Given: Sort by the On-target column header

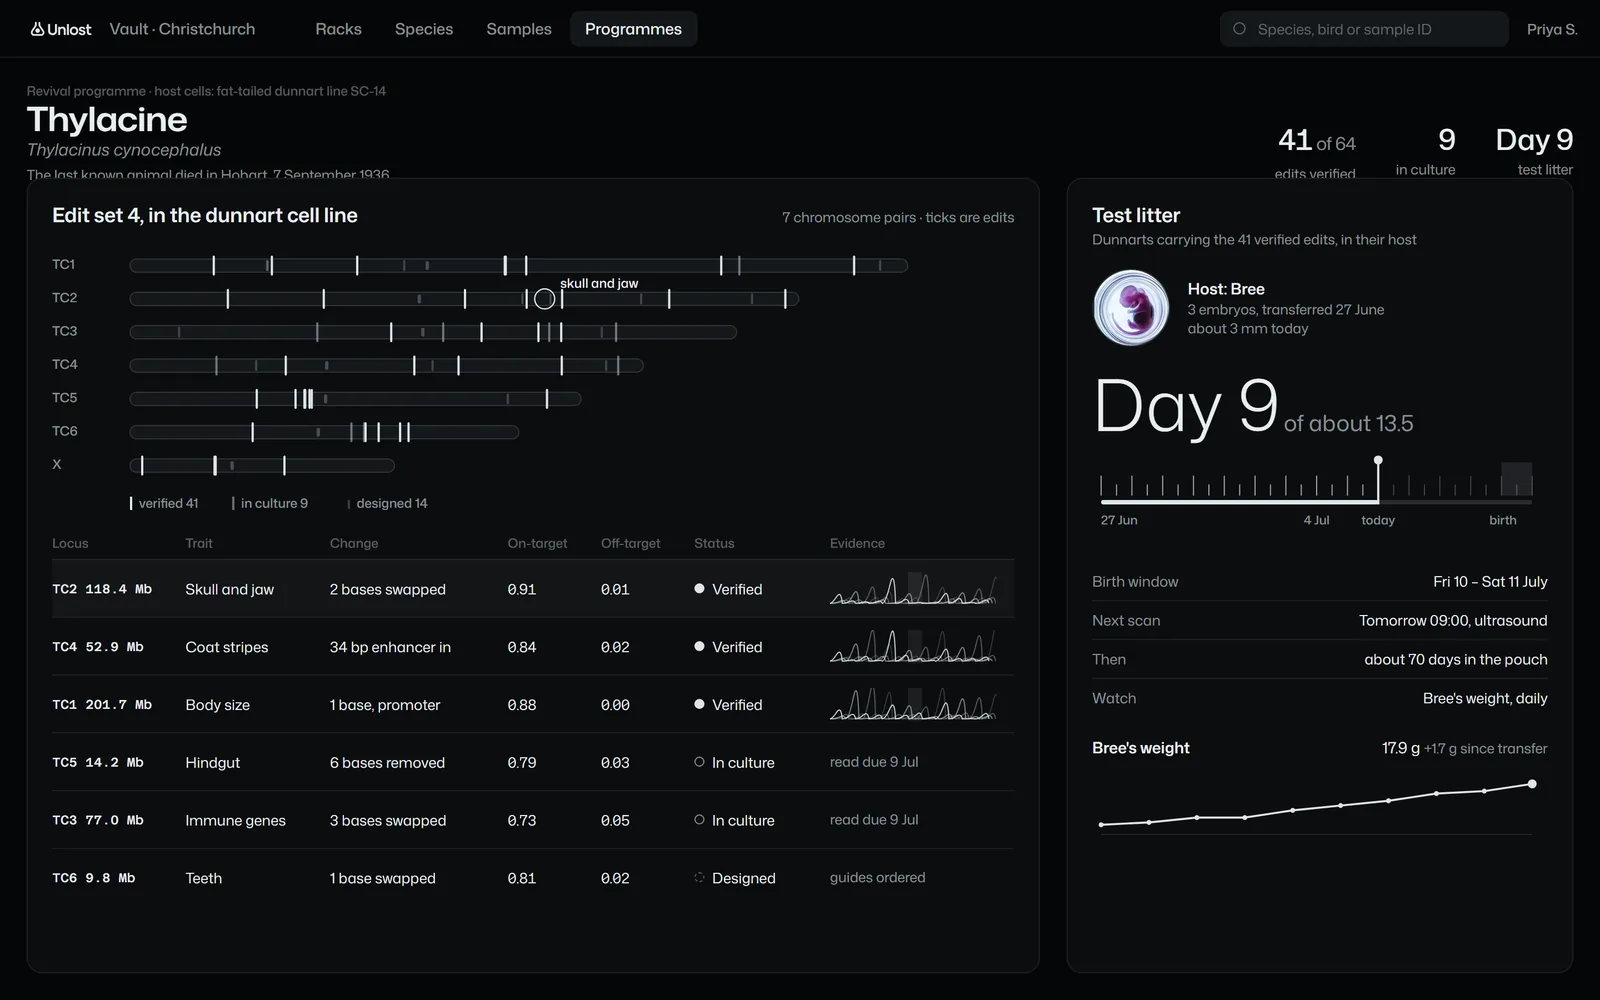Looking at the screenshot, I should [537, 543].
